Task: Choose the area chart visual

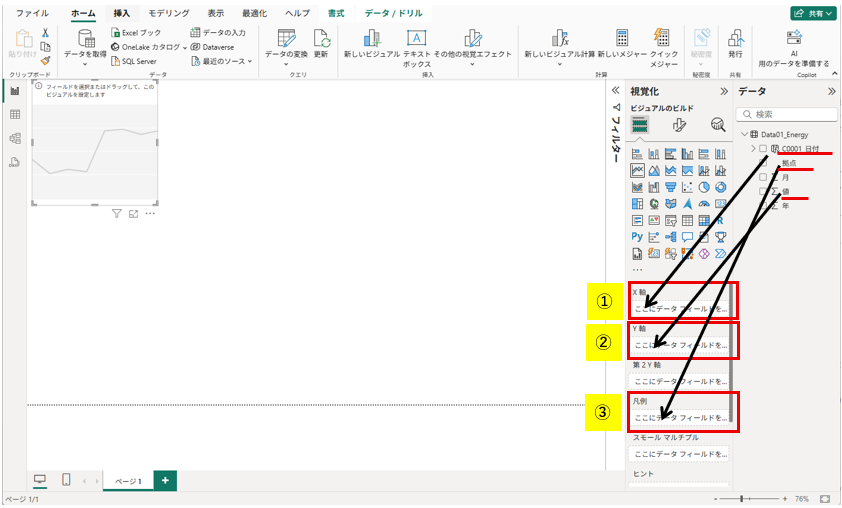Action: click(654, 171)
